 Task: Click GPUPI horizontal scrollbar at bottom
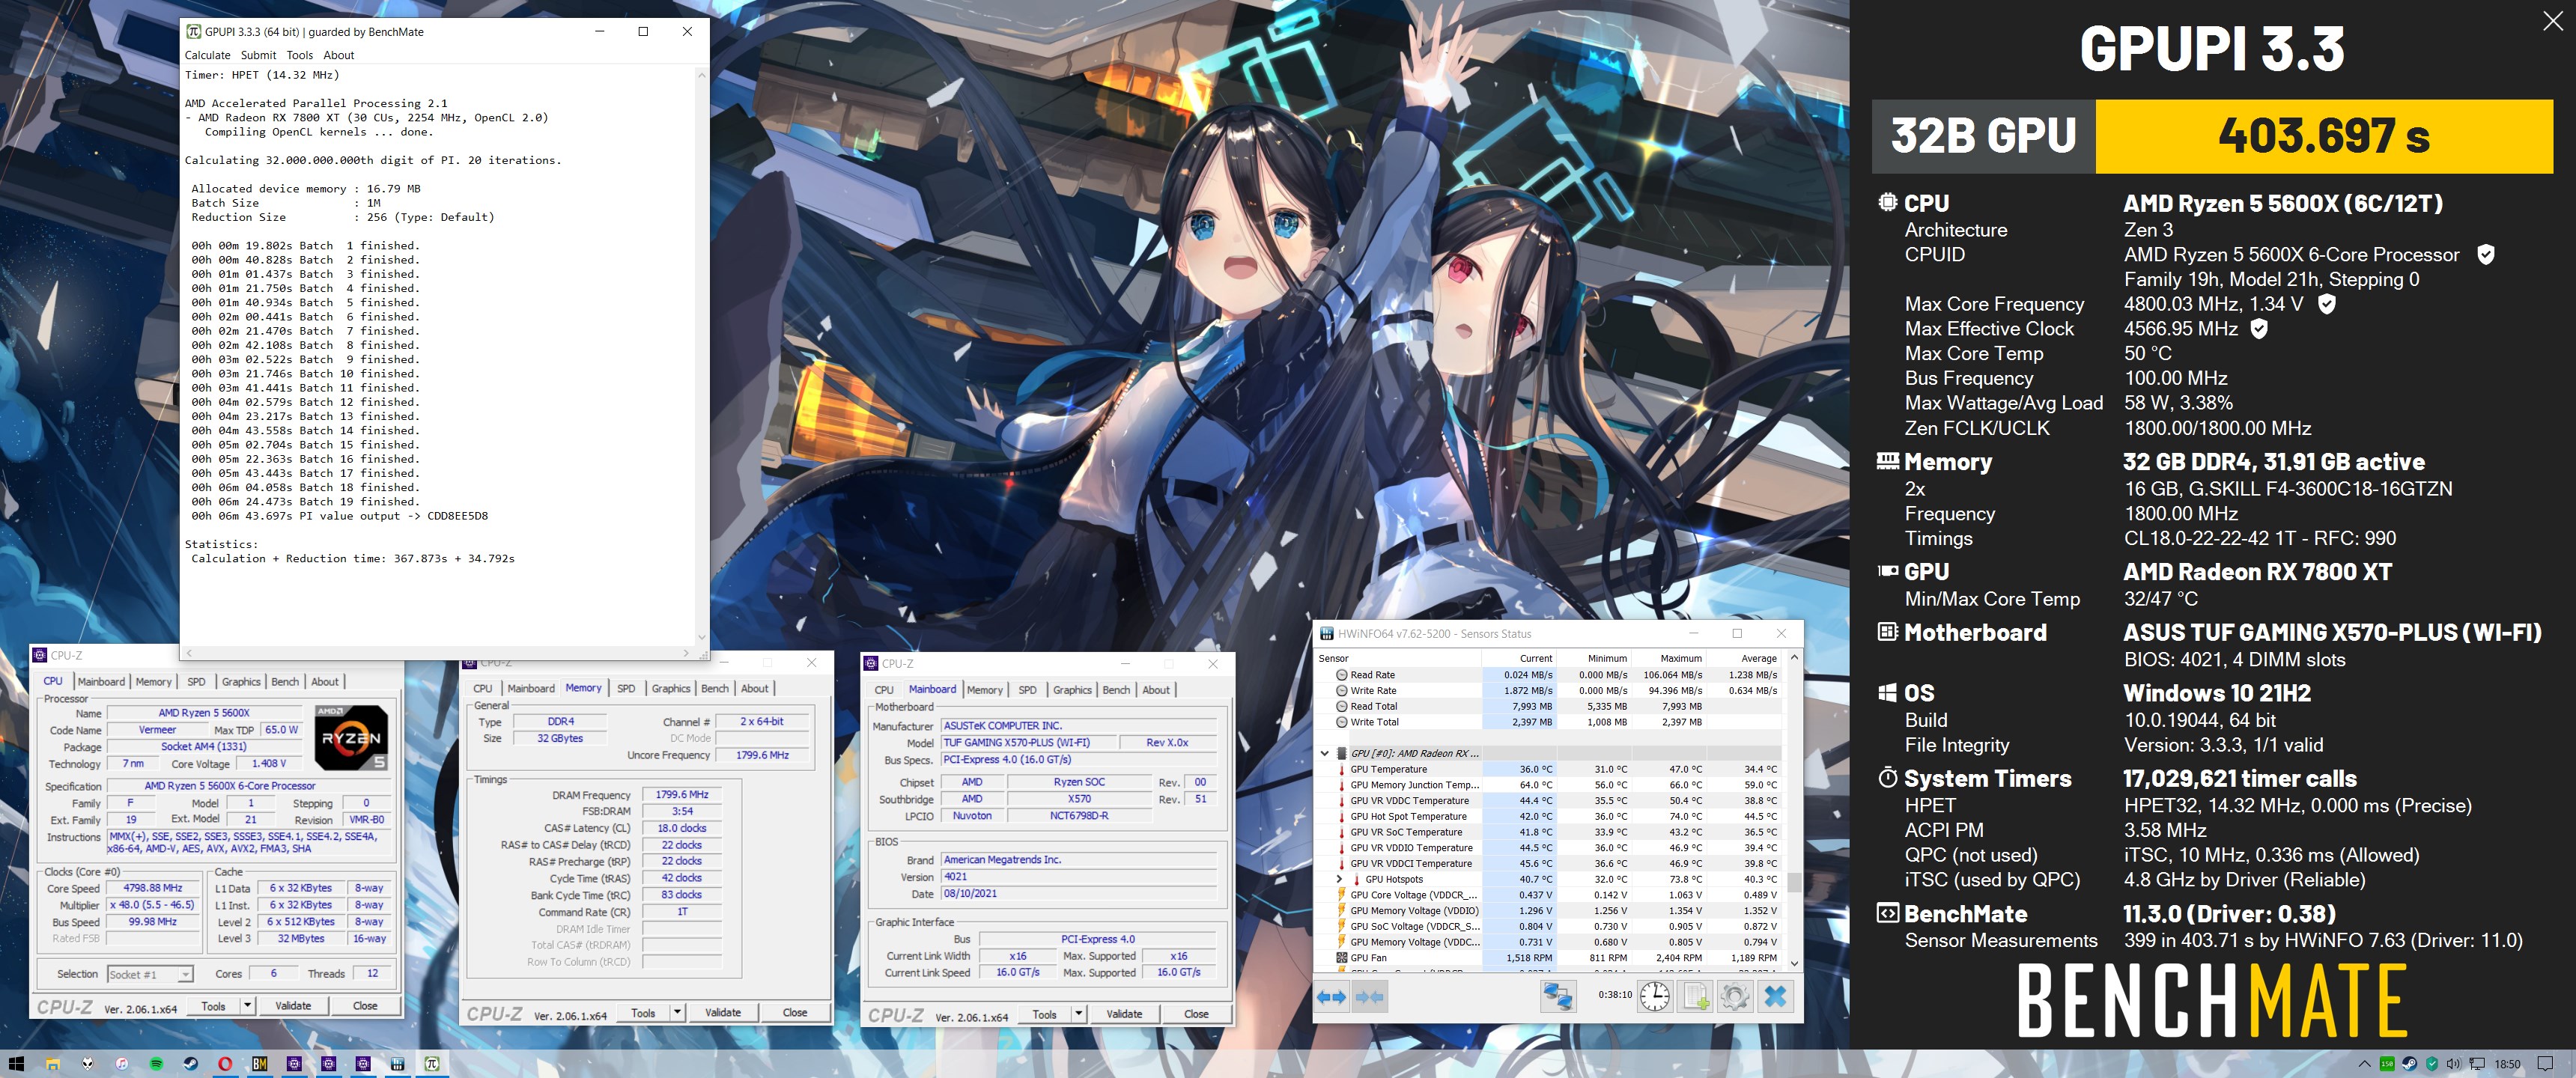pyautogui.click(x=437, y=653)
